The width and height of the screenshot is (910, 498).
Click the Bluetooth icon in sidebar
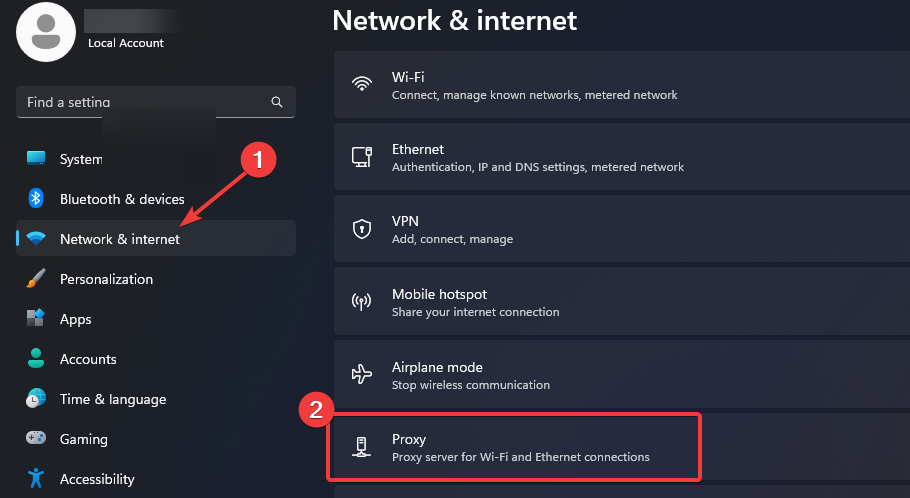[x=36, y=199]
